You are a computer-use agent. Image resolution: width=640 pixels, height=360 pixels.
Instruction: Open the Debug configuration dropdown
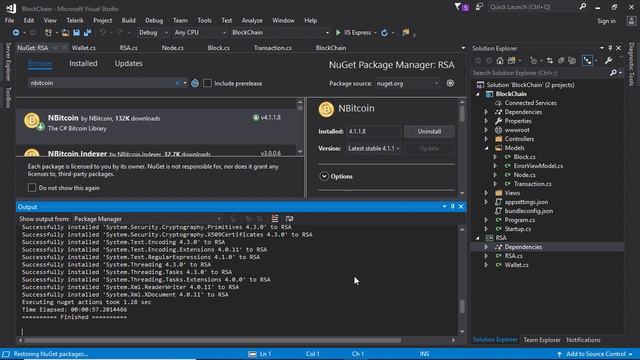click(x=153, y=33)
